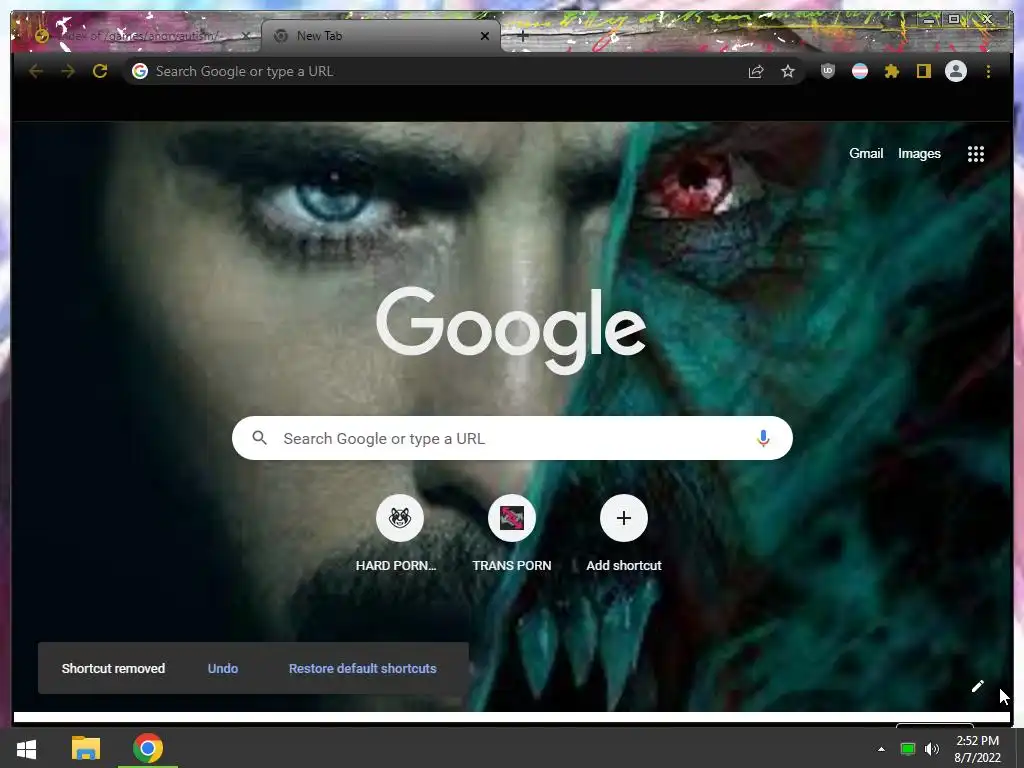Viewport: 1024px width, 768px height.
Task: Click the Google logo
Action: [x=511, y=330]
